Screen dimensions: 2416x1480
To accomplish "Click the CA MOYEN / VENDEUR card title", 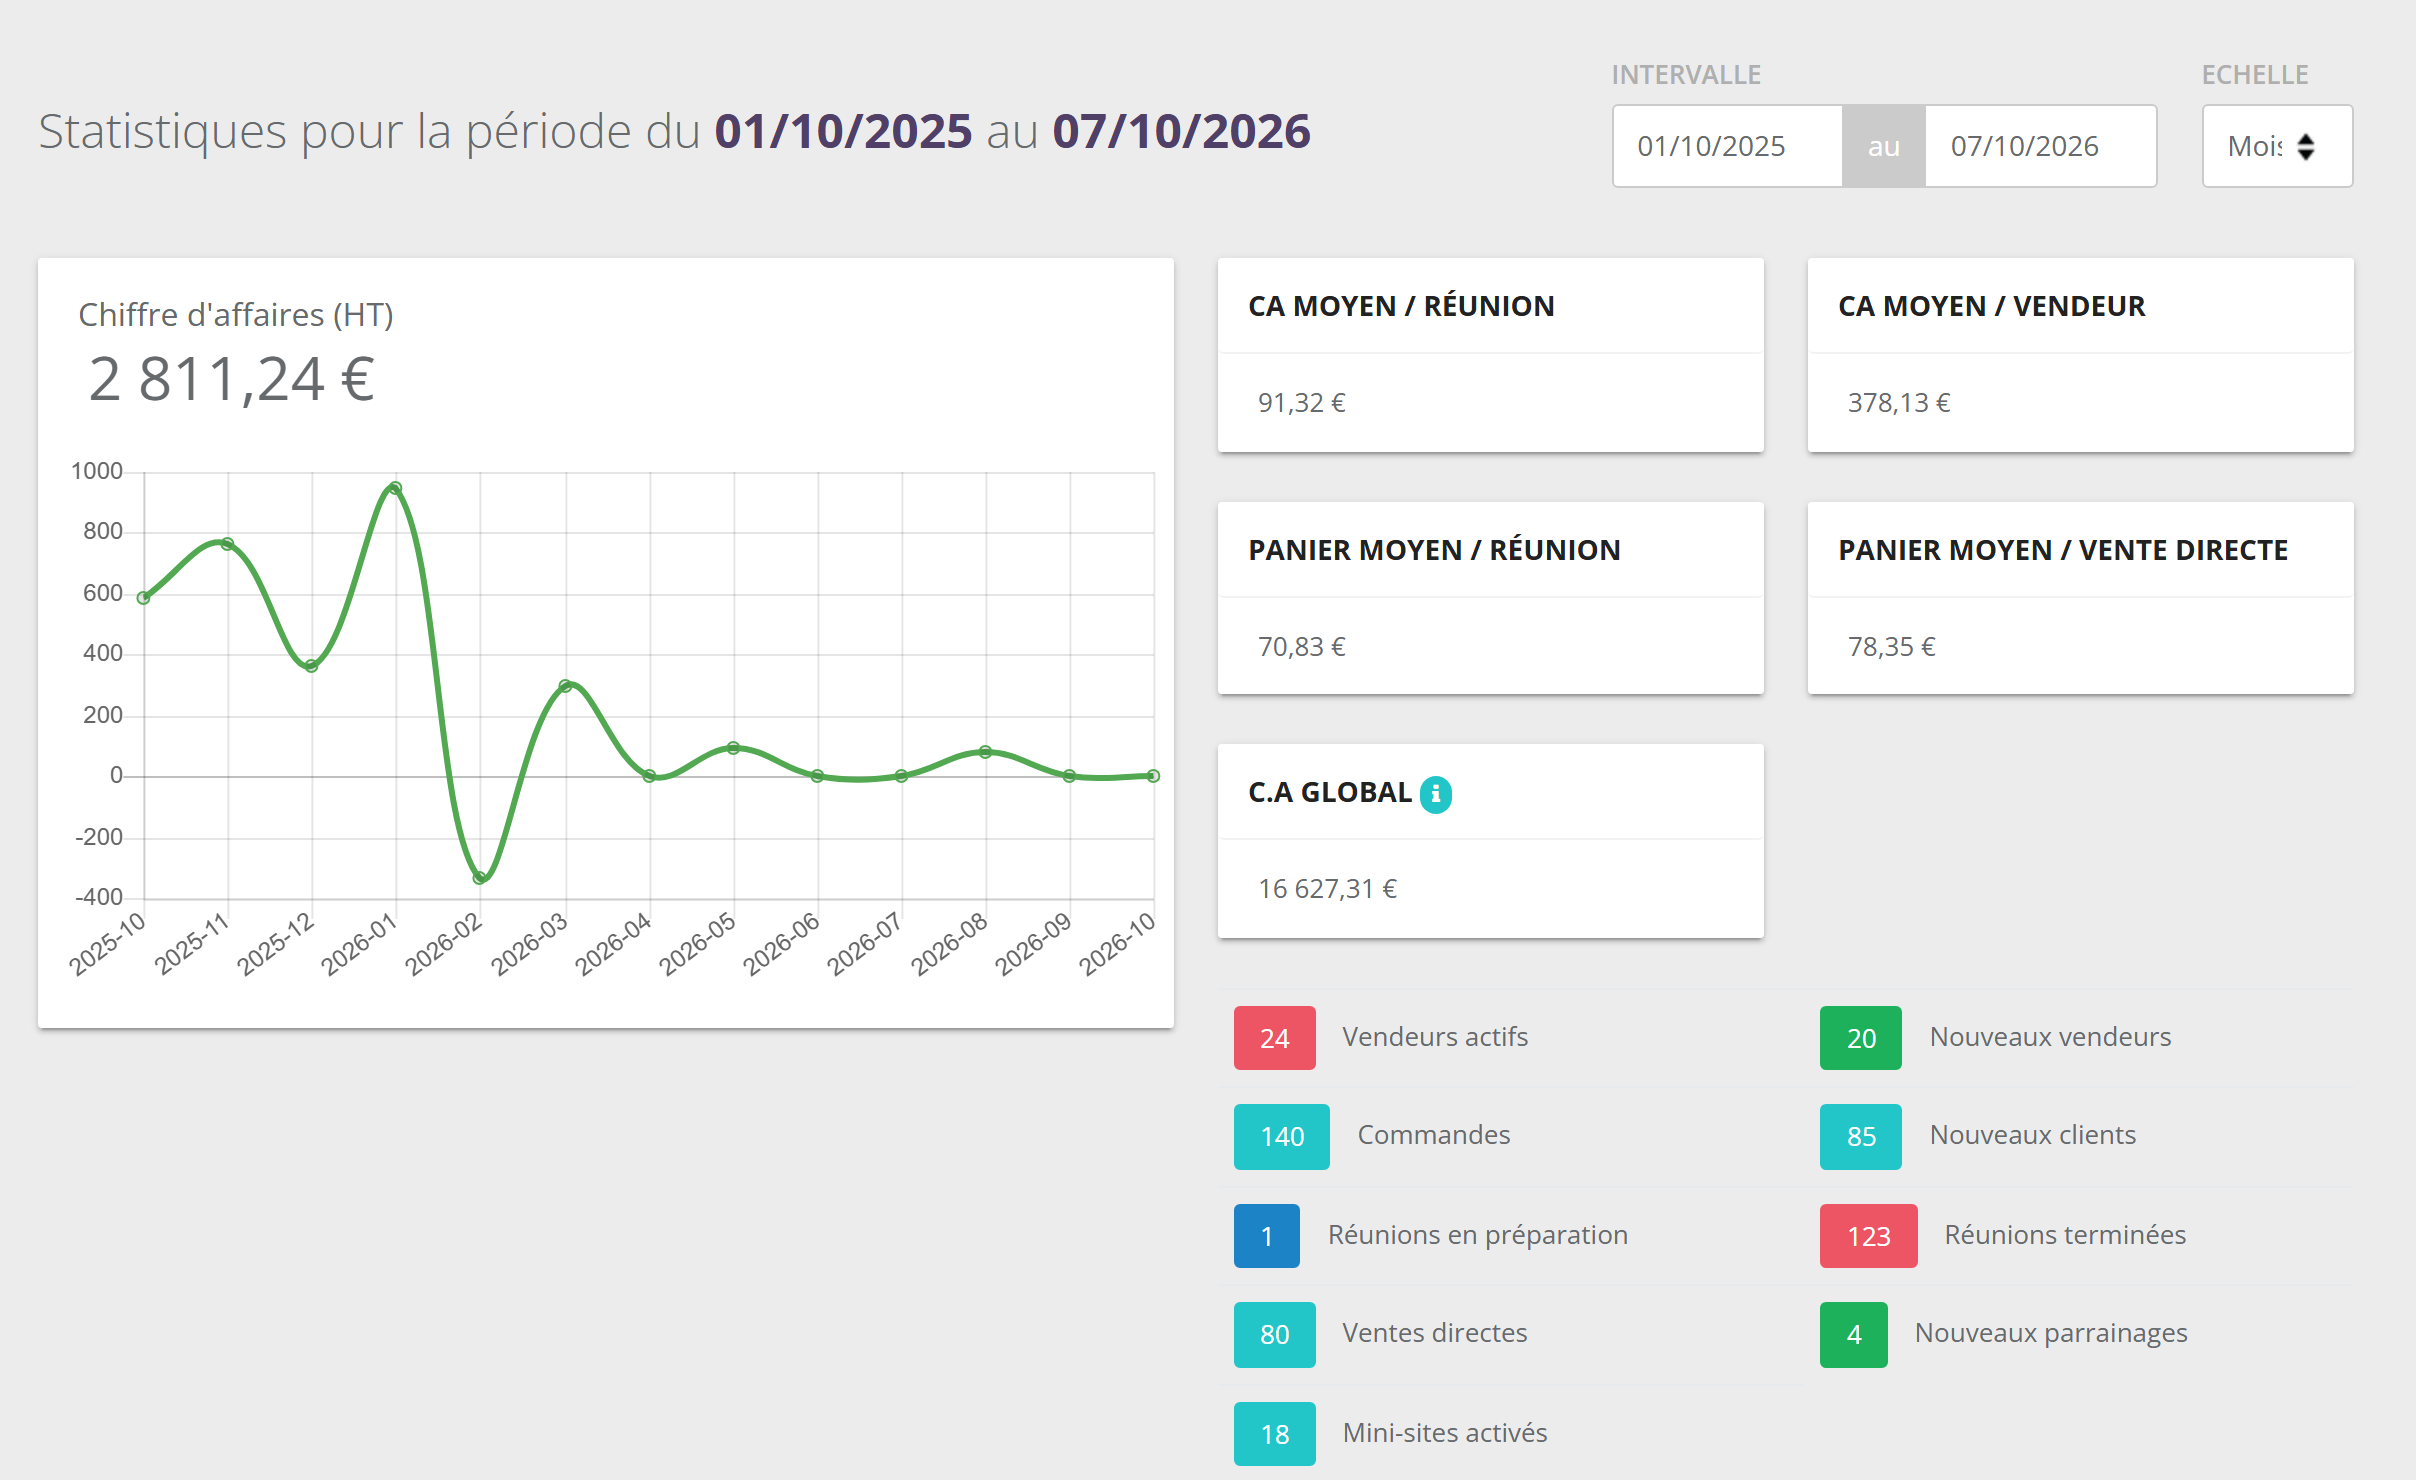I will [1991, 306].
